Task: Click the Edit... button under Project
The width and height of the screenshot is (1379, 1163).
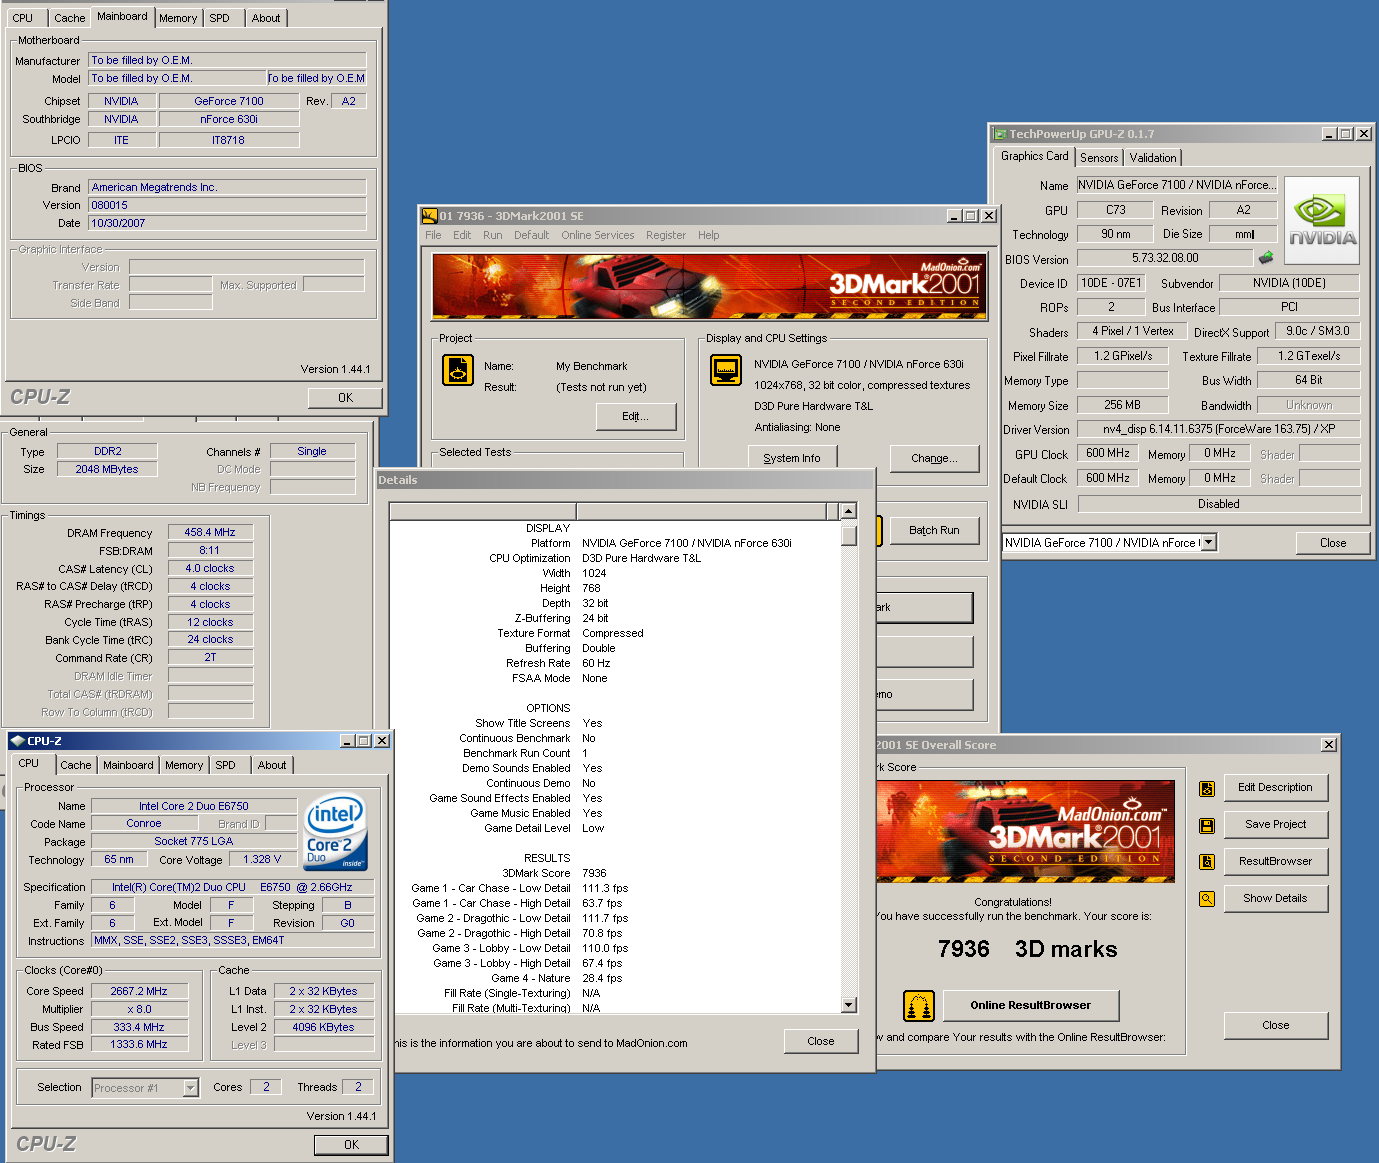Action: coord(635,416)
